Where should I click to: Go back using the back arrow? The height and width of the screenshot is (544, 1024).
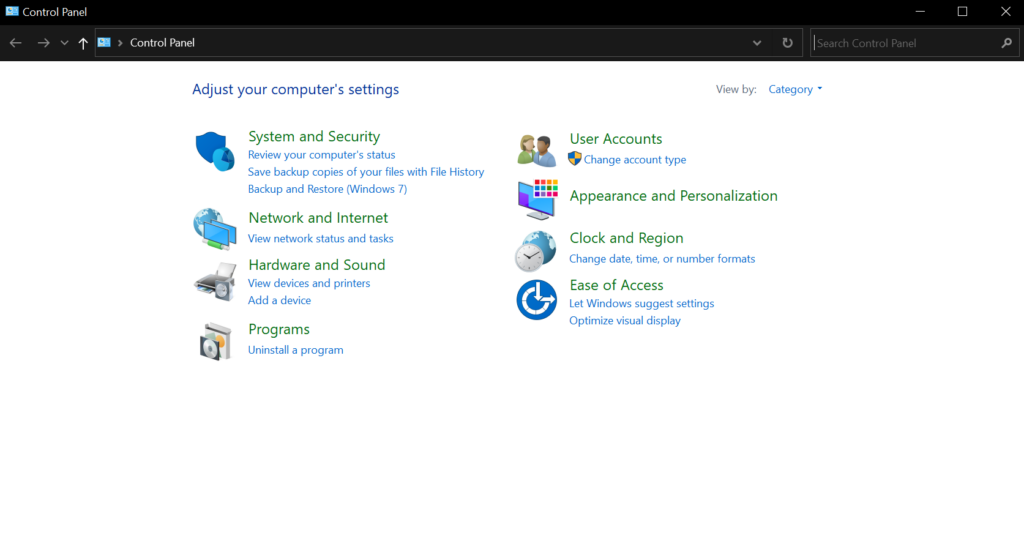coord(16,43)
